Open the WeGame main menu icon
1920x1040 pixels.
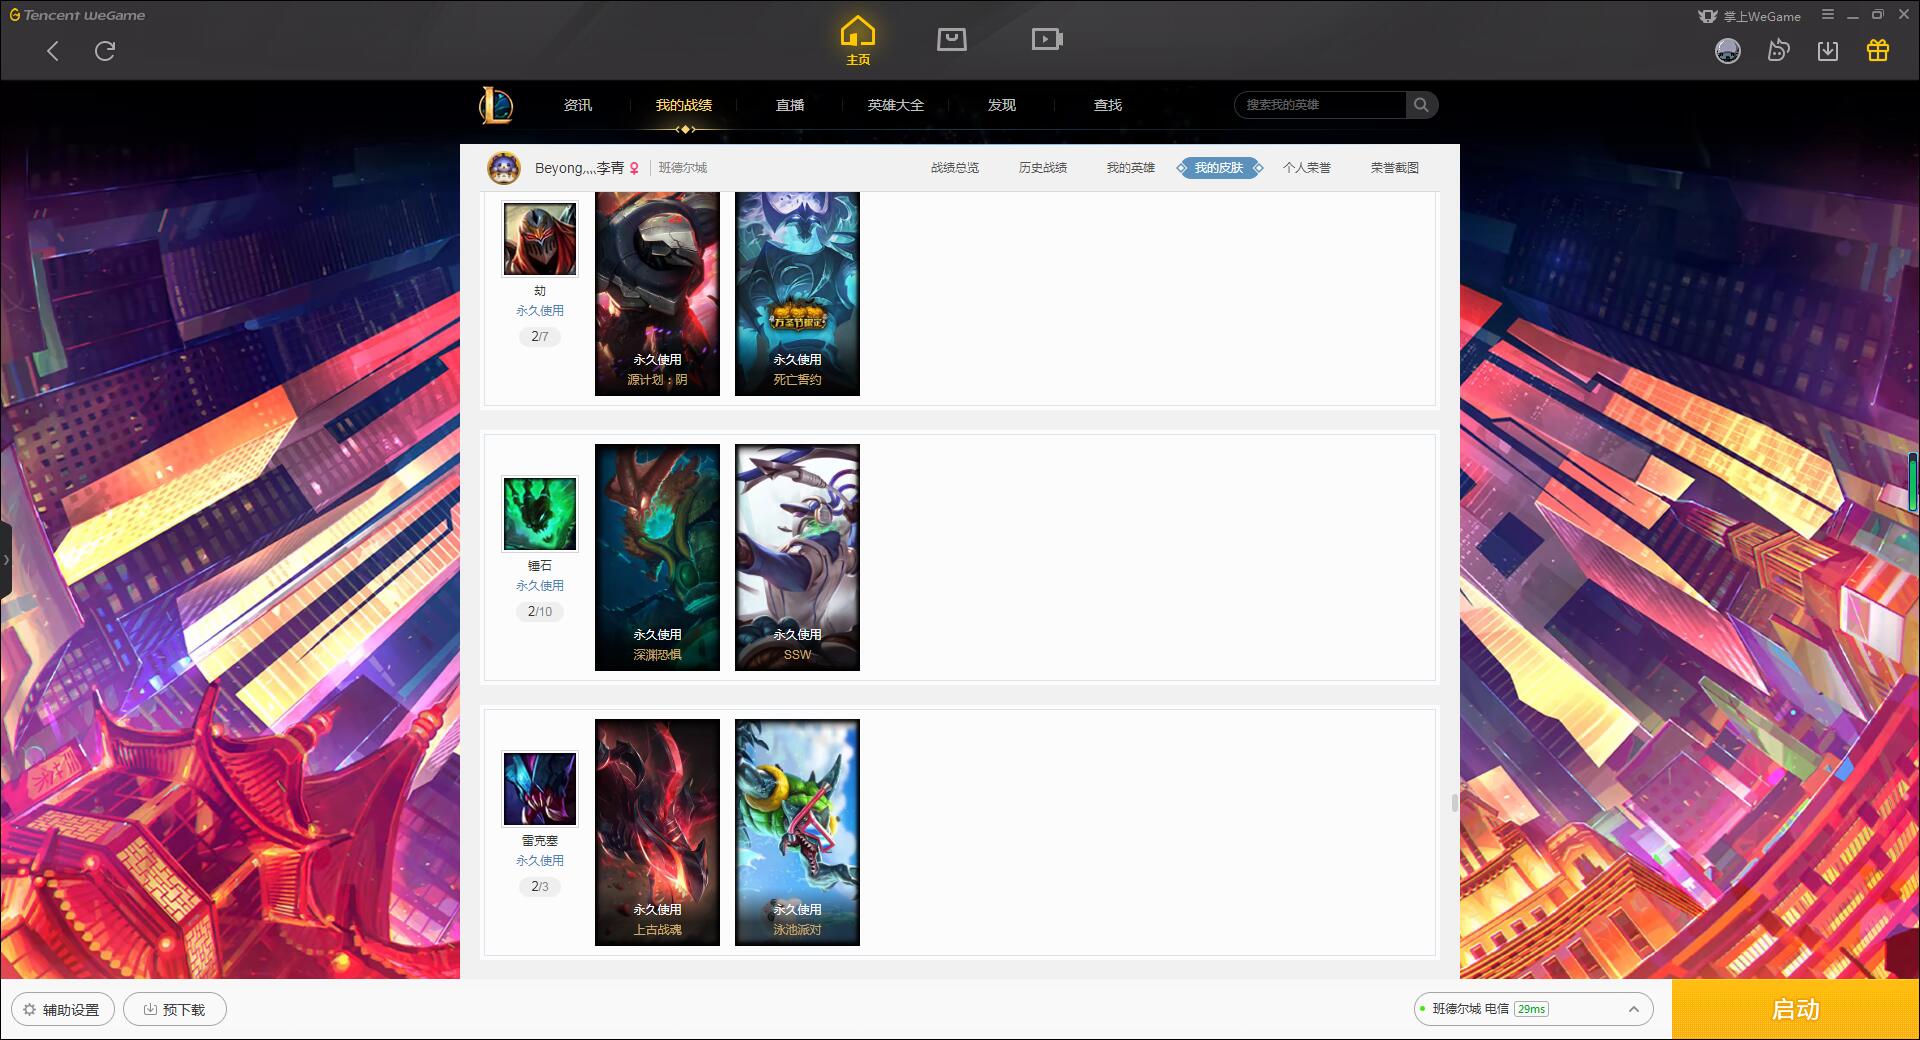[1828, 15]
